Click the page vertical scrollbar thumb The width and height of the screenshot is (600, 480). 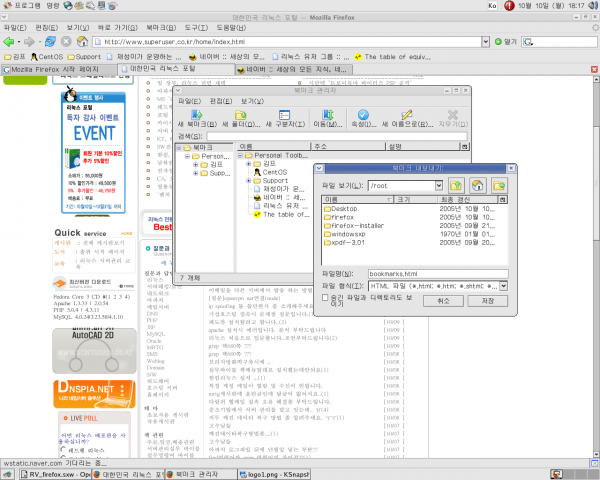pyautogui.click(x=596, y=182)
